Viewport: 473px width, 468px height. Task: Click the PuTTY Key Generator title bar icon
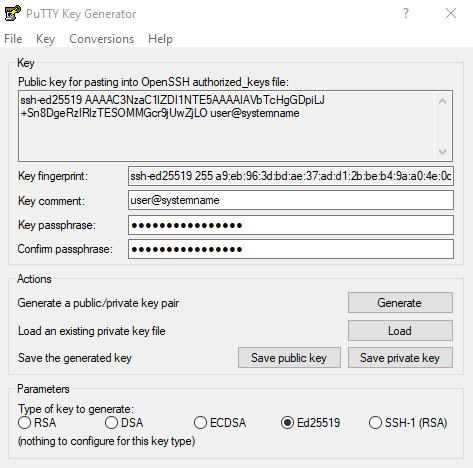tap(13, 13)
